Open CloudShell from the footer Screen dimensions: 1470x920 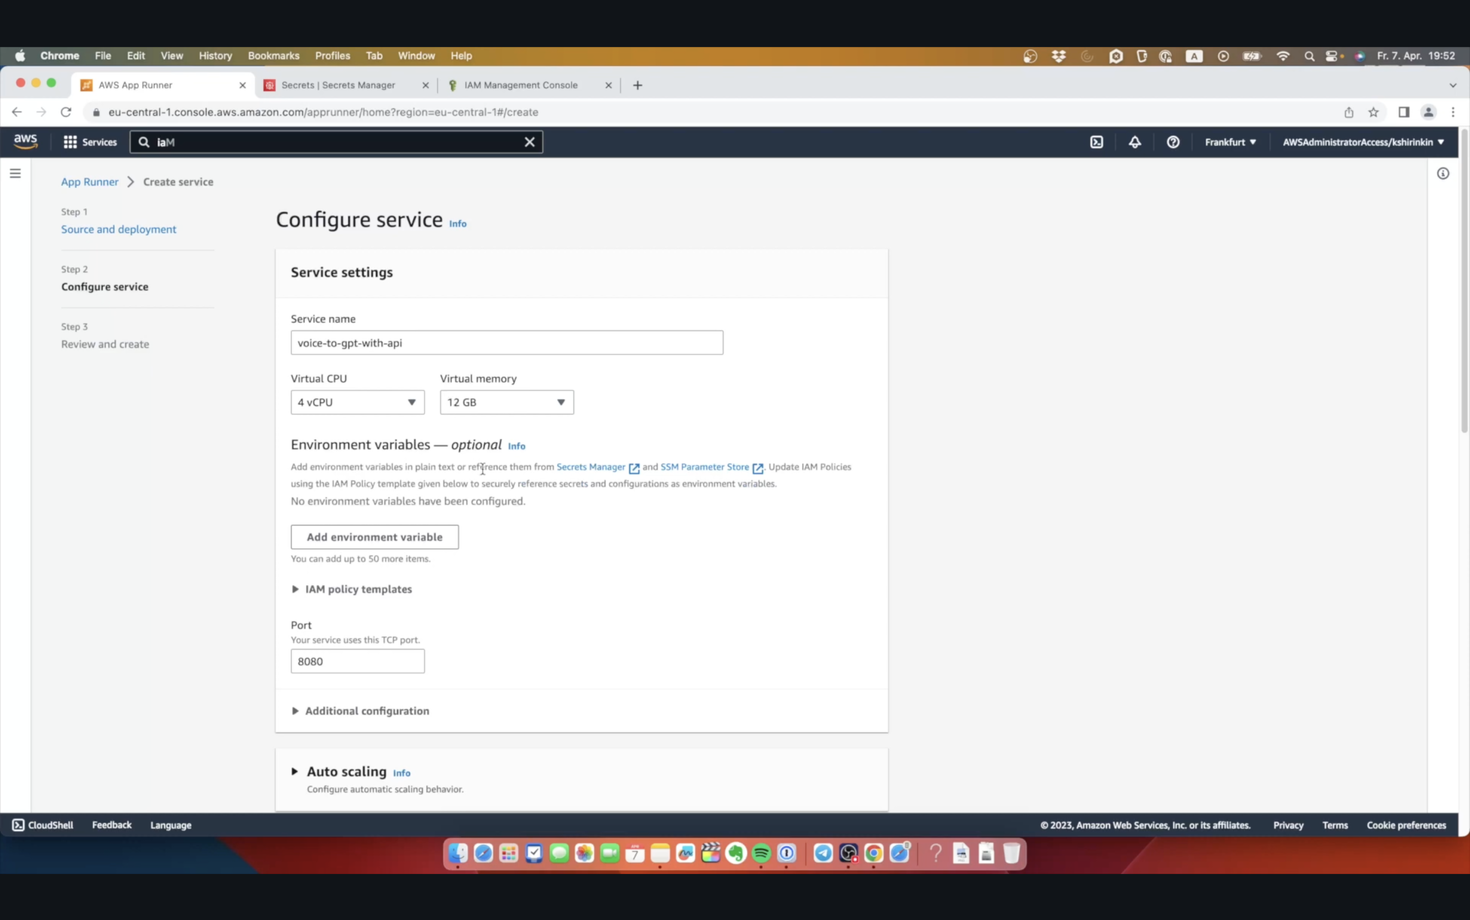(x=42, y=825)
